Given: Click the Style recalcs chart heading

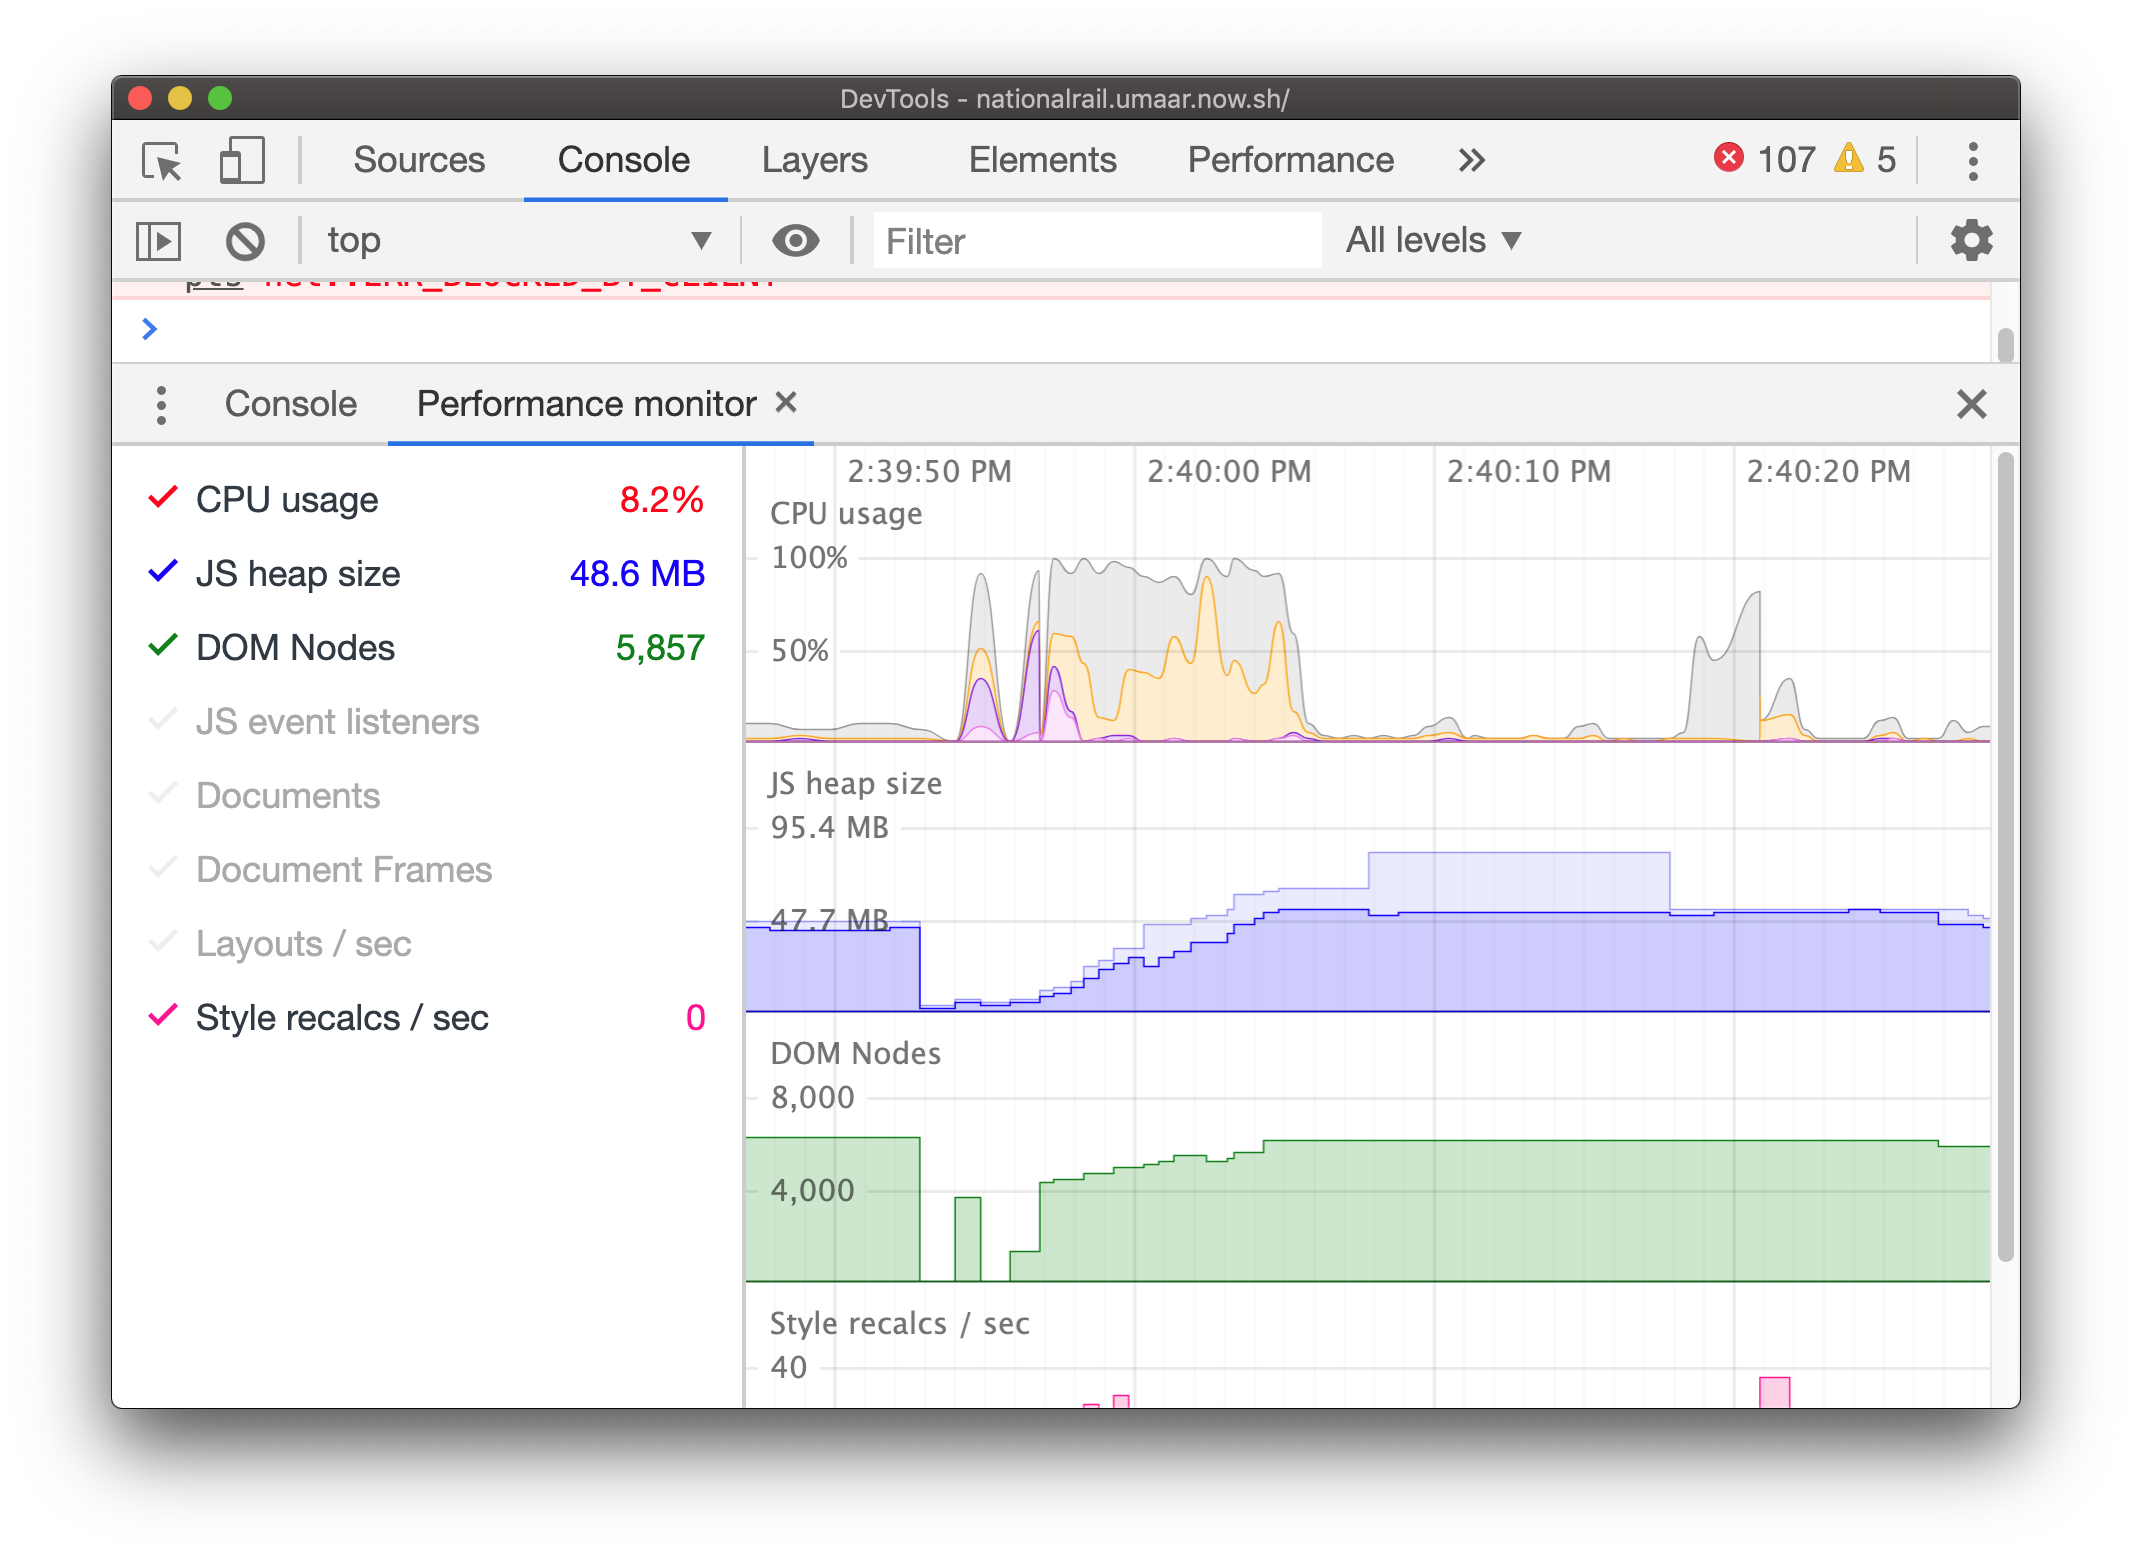Looking at the screenshot, I should (x=899, y=1323).
